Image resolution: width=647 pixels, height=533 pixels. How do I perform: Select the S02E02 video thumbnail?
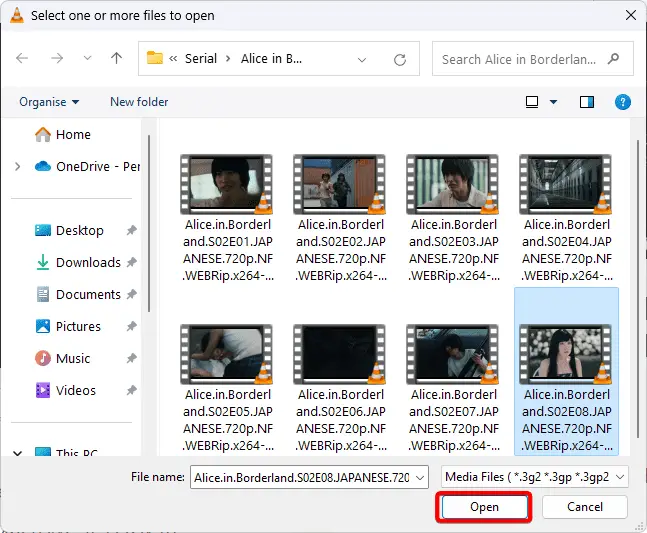click(x=340, y=184)
